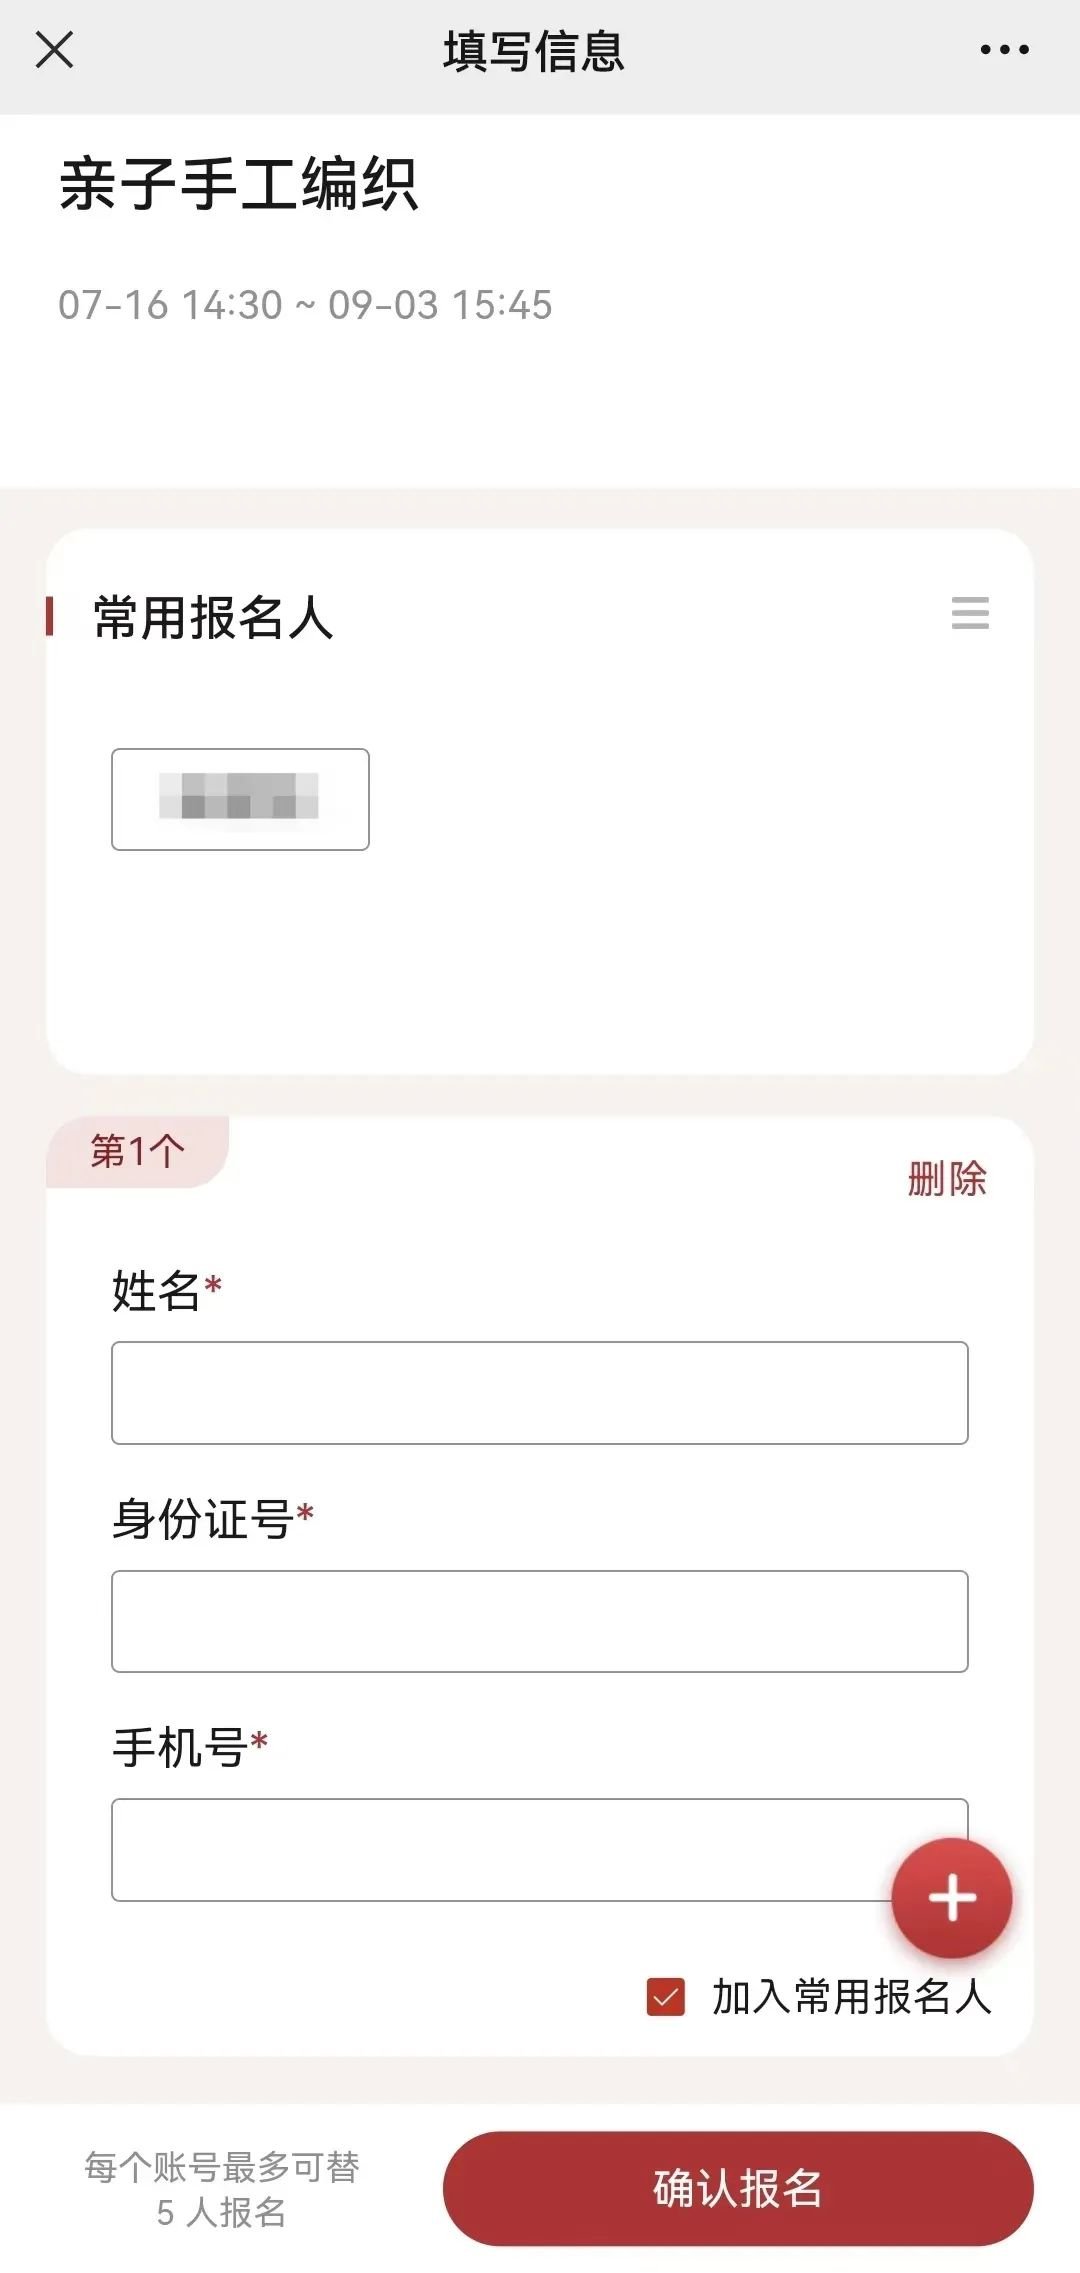Select the saved frequent registrant chip

240,799
